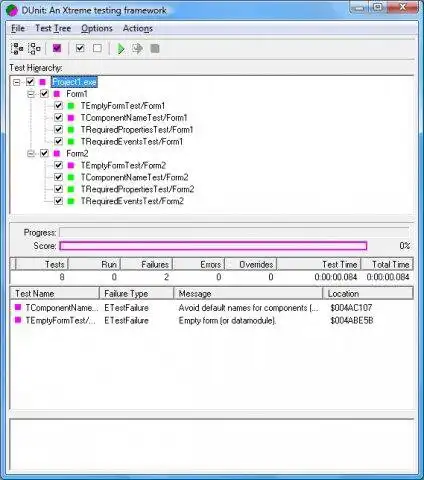424x480 pixels.
Task: Select the TRequiredPropertiesTest/Form1 tree label
Action: point(137,129)
